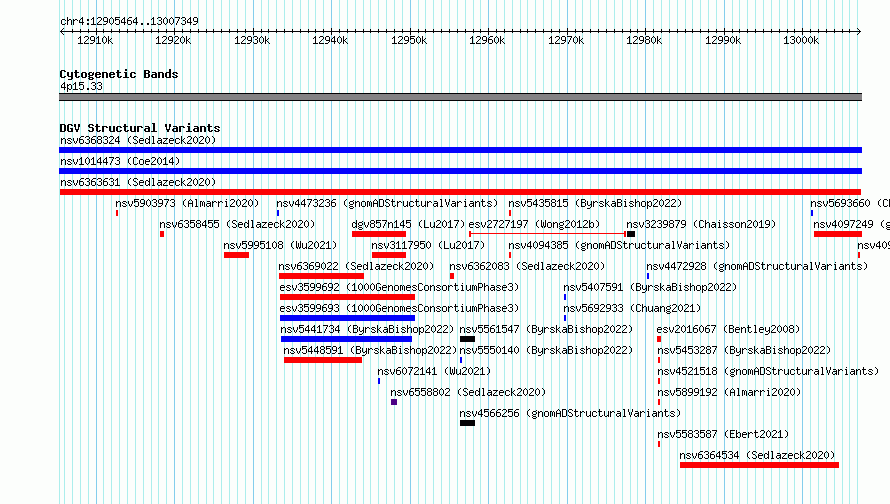Click the nsv6368324 (Sedlazeck2020) blue variant bar
Image resolution: width=890 pixels, height=504 pixels.
[460, 150]
